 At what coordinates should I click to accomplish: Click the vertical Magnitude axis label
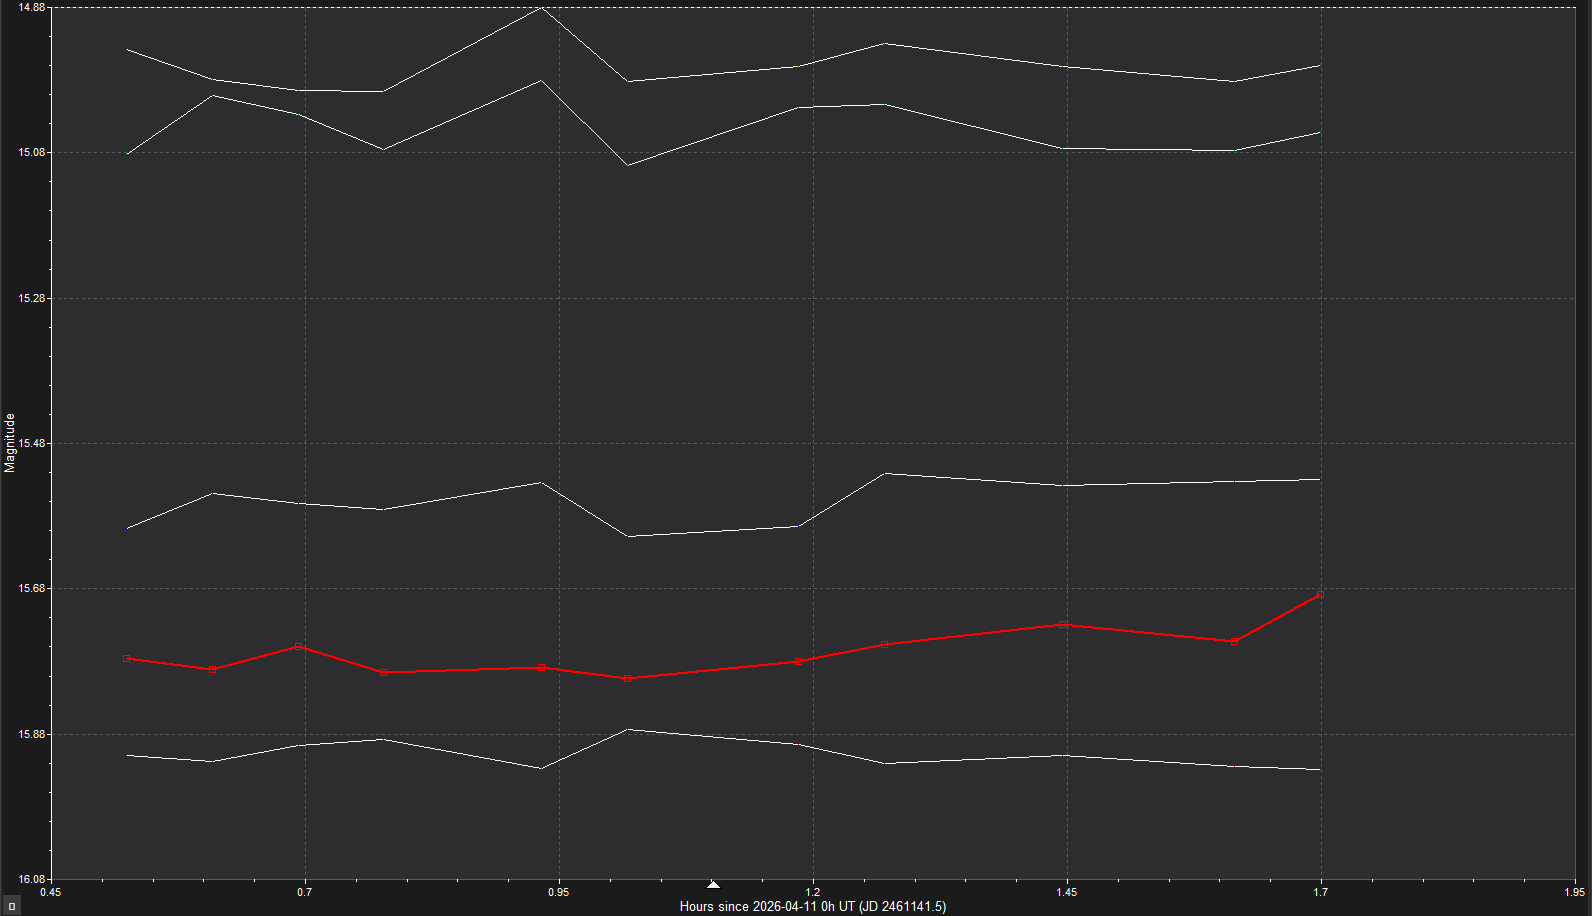10,443
